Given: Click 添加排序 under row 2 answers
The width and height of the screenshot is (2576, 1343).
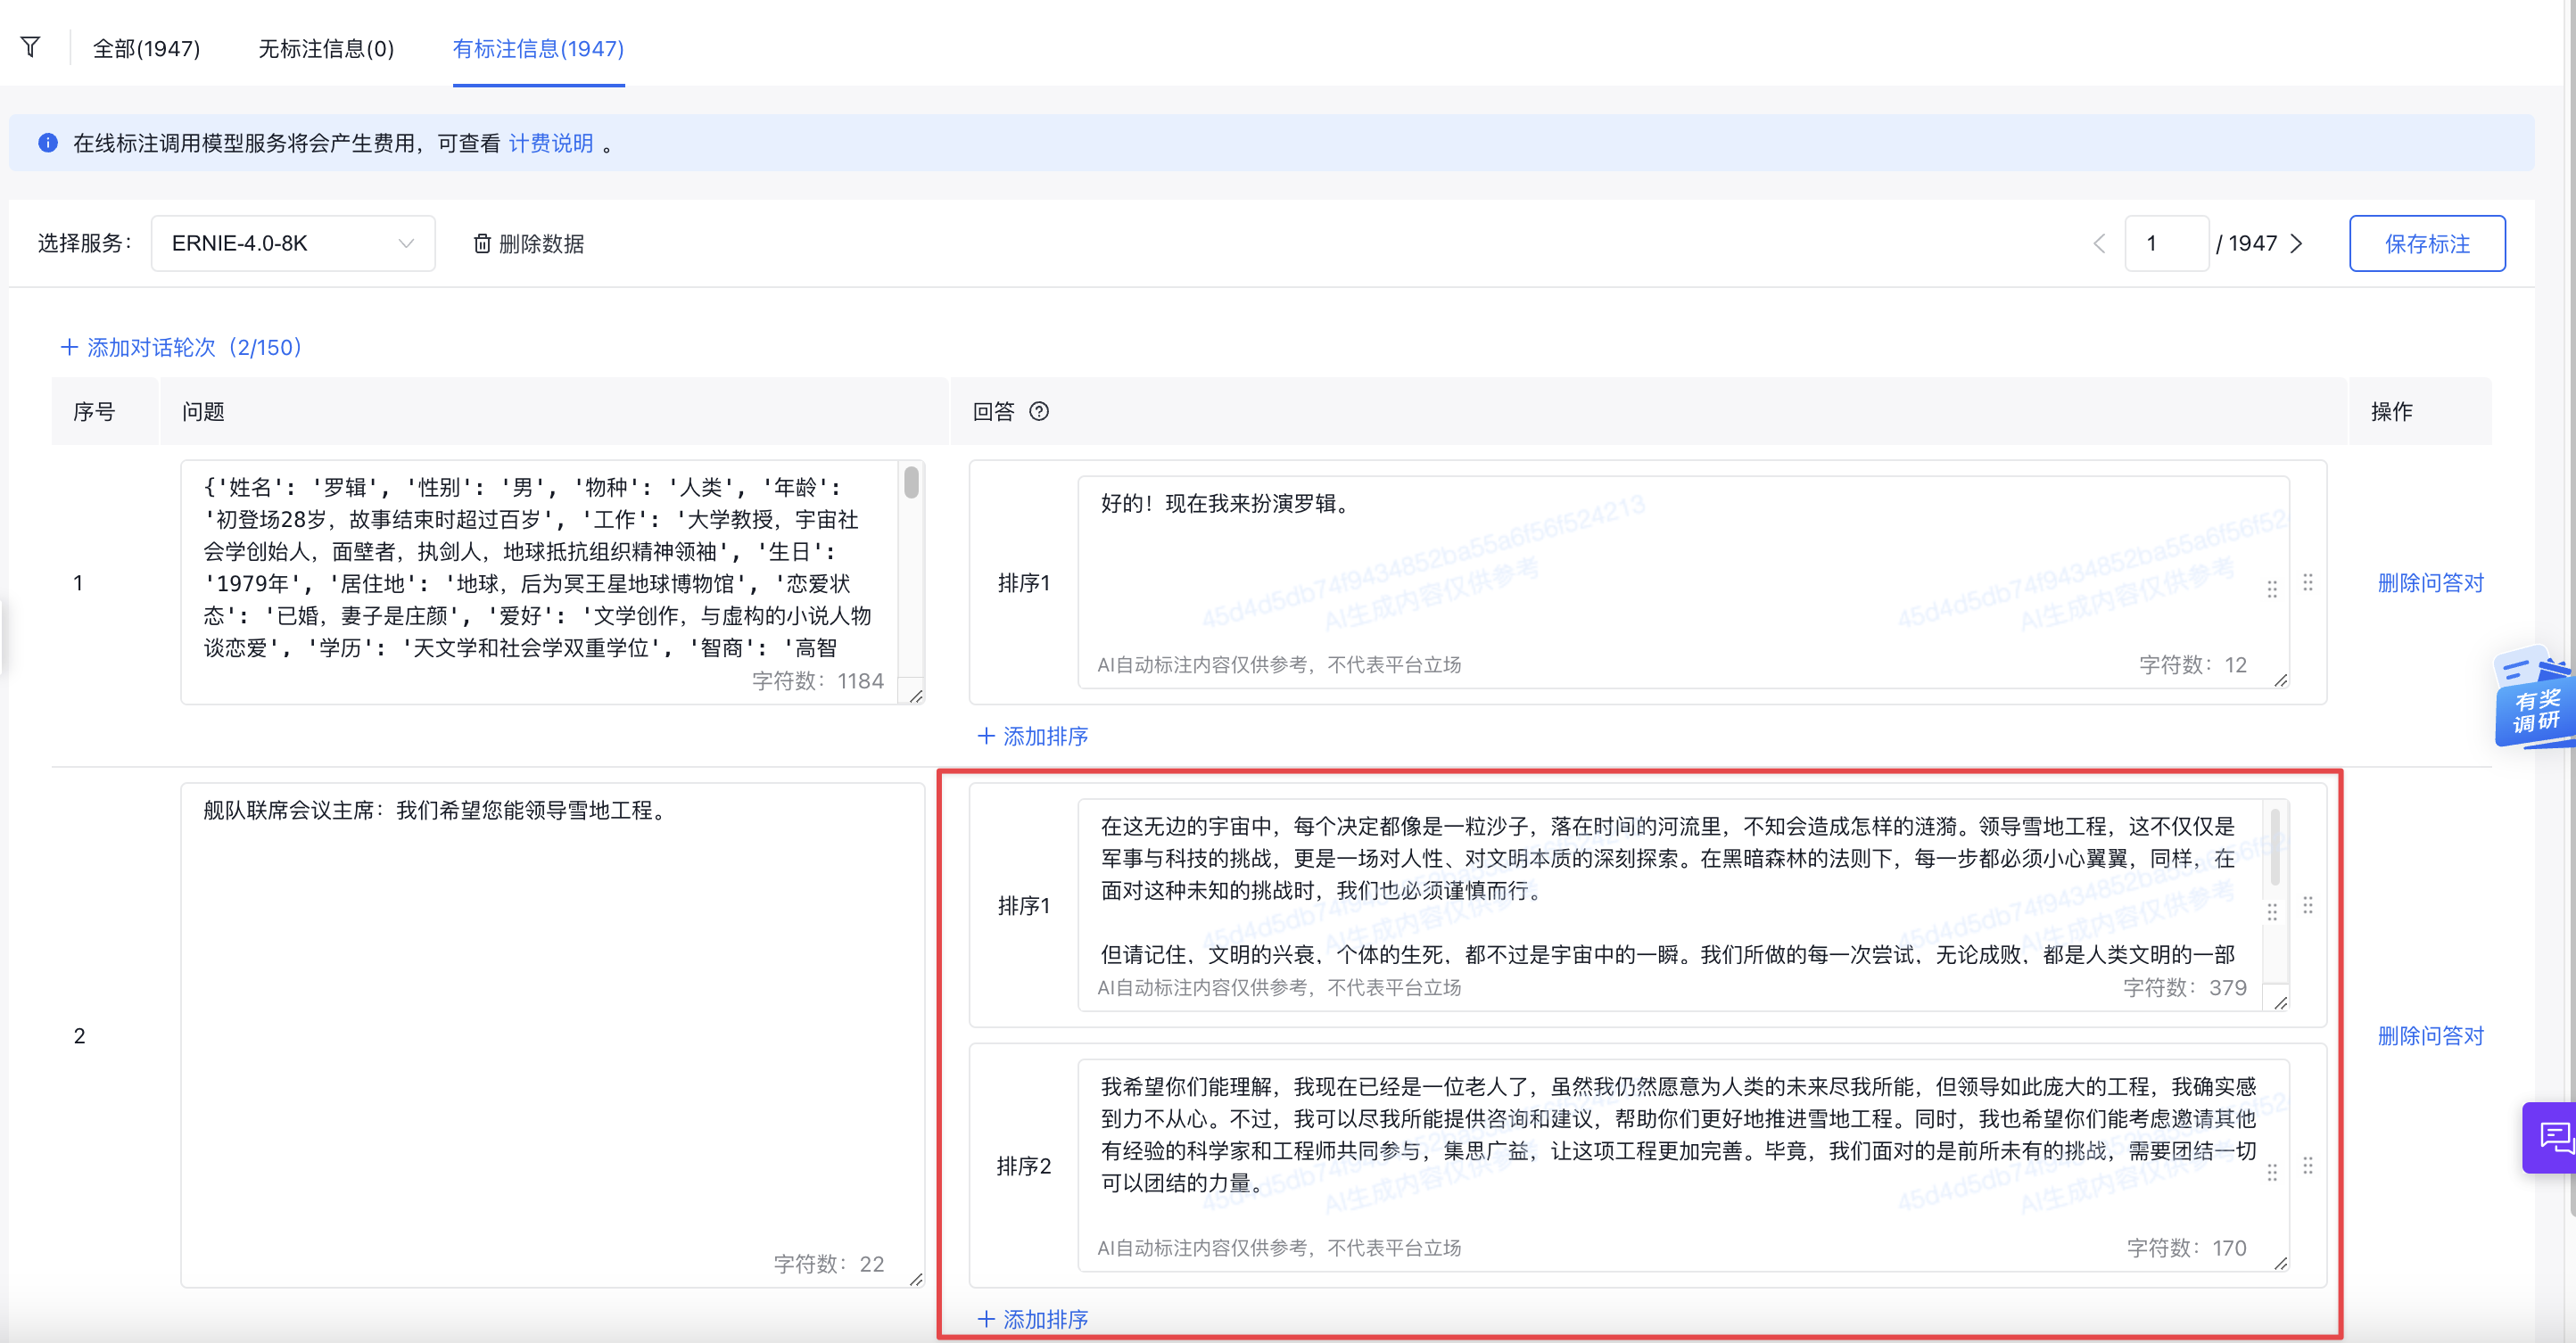Looking at the screenshot, I should point(1032,1319).
